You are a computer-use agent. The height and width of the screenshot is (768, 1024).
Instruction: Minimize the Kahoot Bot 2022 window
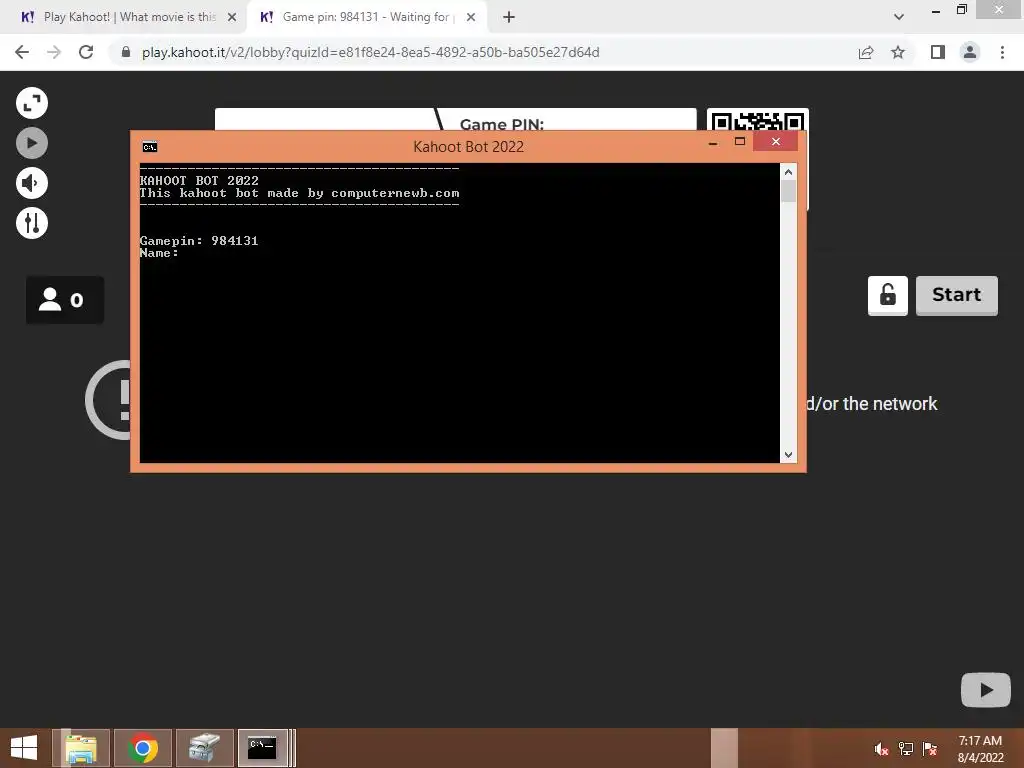[713, 142]
